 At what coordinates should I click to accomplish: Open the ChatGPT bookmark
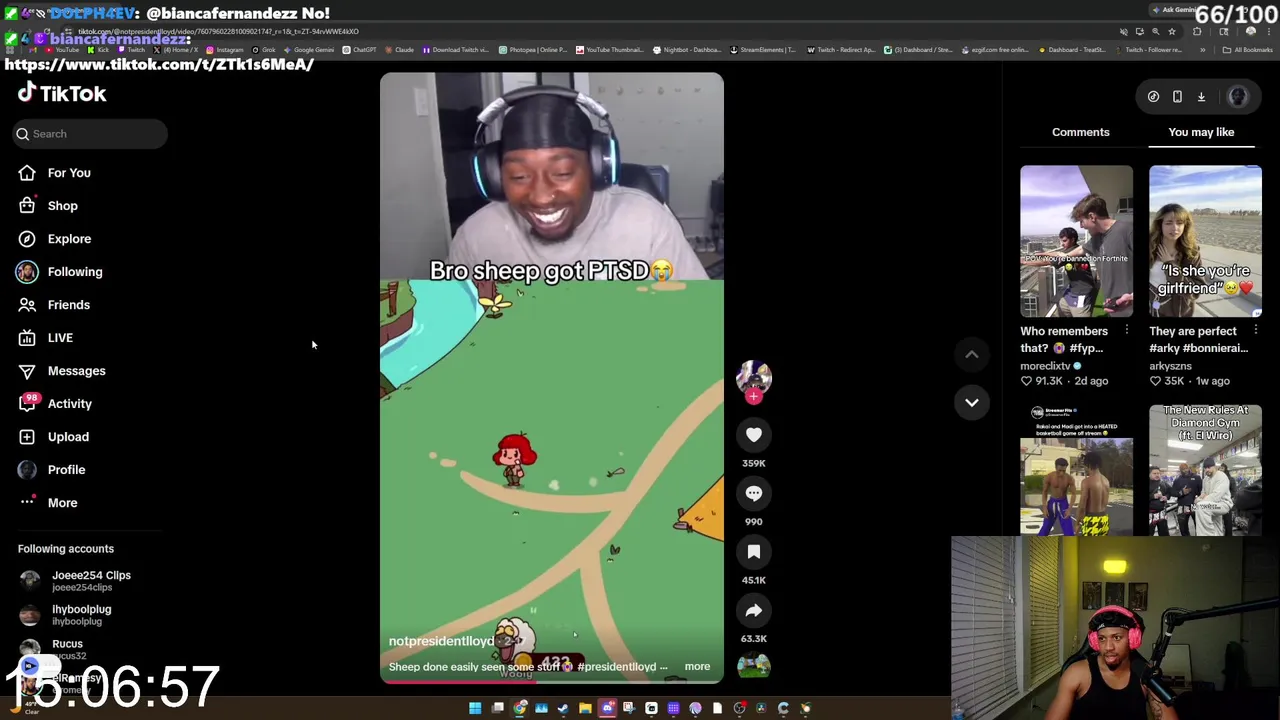[359, 50]
